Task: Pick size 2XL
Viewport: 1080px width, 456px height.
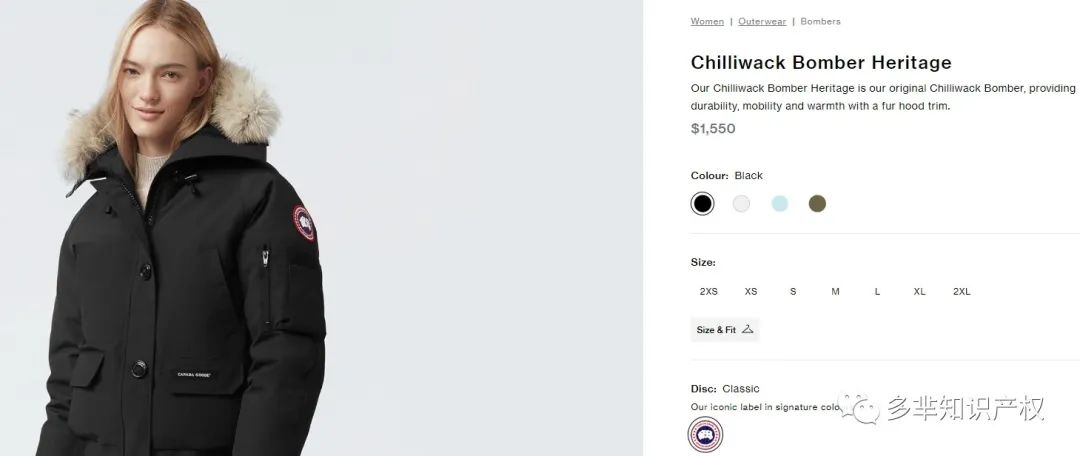Action: point(962,291)
